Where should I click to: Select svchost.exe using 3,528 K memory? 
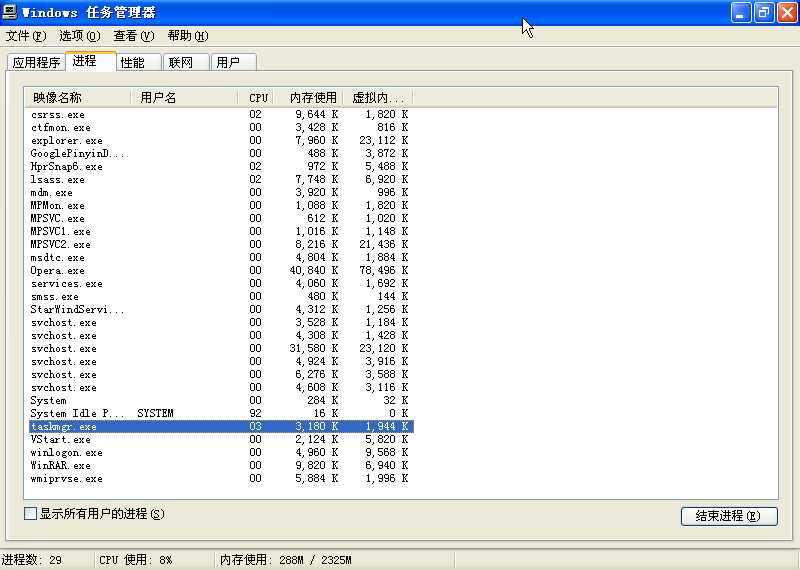221,323
